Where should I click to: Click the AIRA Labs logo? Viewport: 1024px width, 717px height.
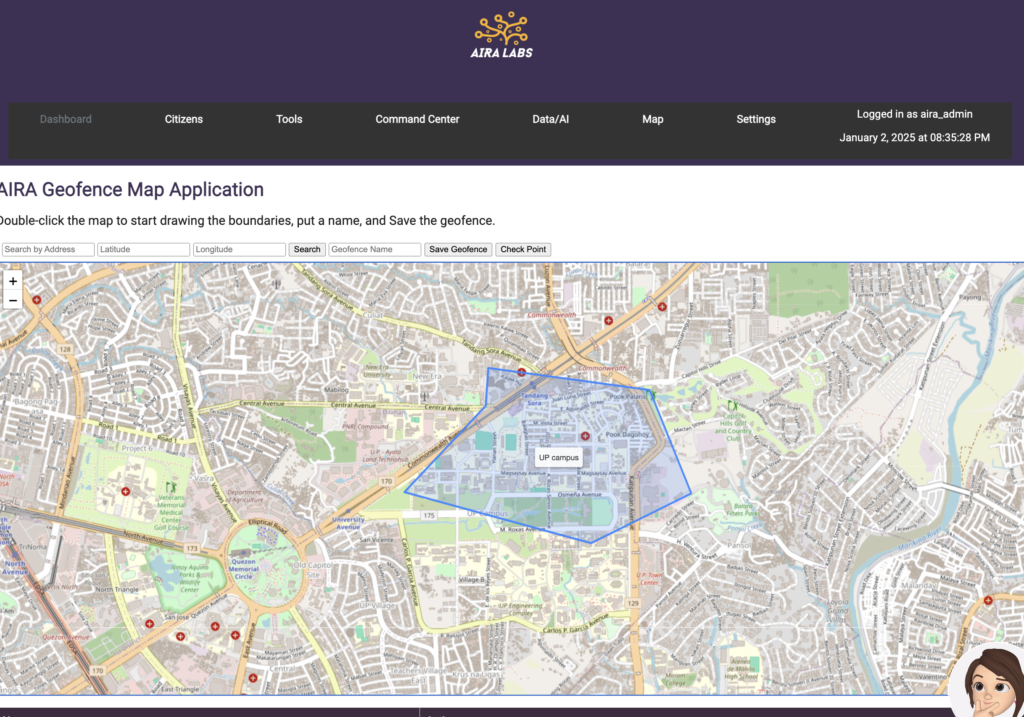[502, 35]
